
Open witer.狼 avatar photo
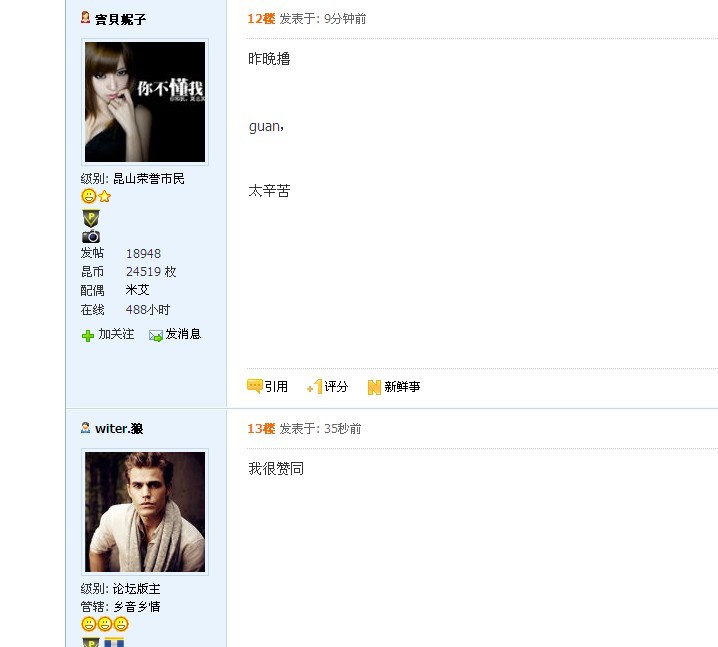tap(145, 511)
